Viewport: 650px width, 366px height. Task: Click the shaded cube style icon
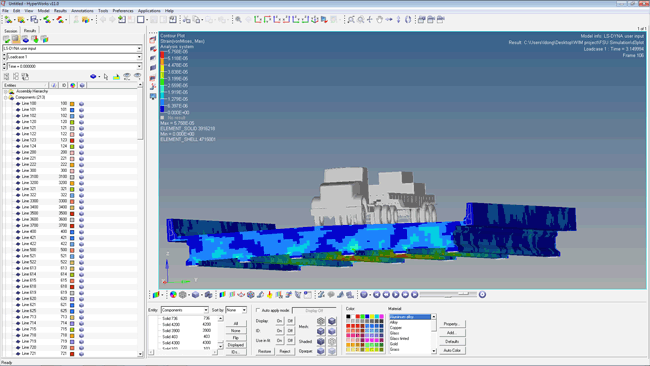pos(321,341)
